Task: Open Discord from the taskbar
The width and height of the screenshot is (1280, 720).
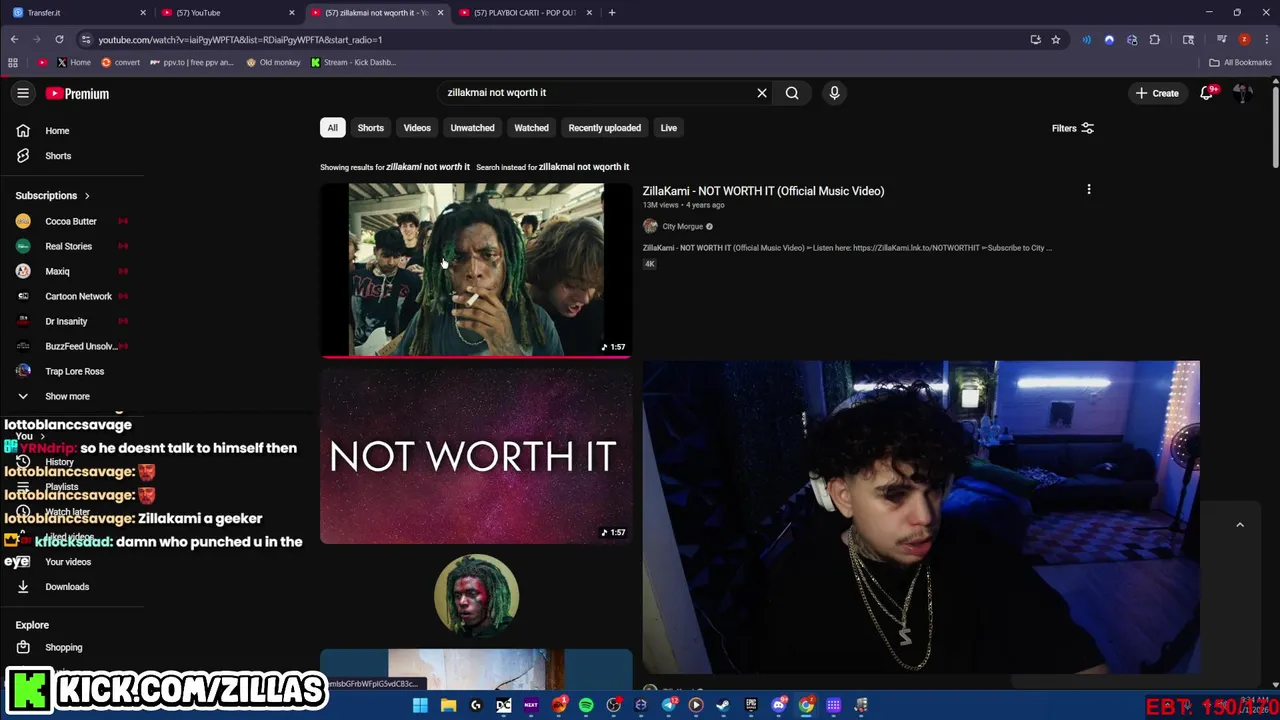Action: tap(779, 705)
